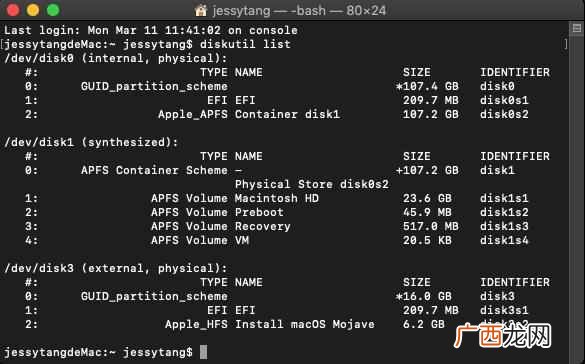Close the Terminal window with red button
Viewport: 585px width, 364px height.
pos(13,10)
